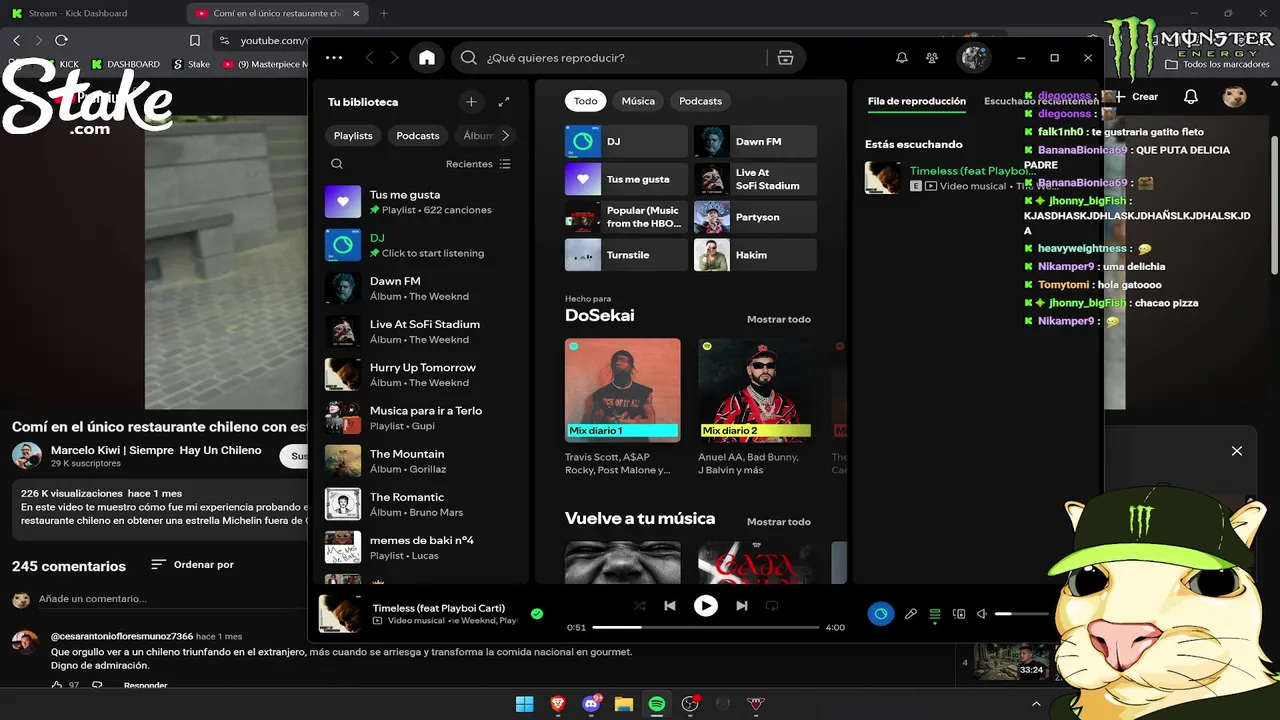
Task: Expand Tu biblioteca to full view
Action: pyautogui.click(x=504, y=102)
